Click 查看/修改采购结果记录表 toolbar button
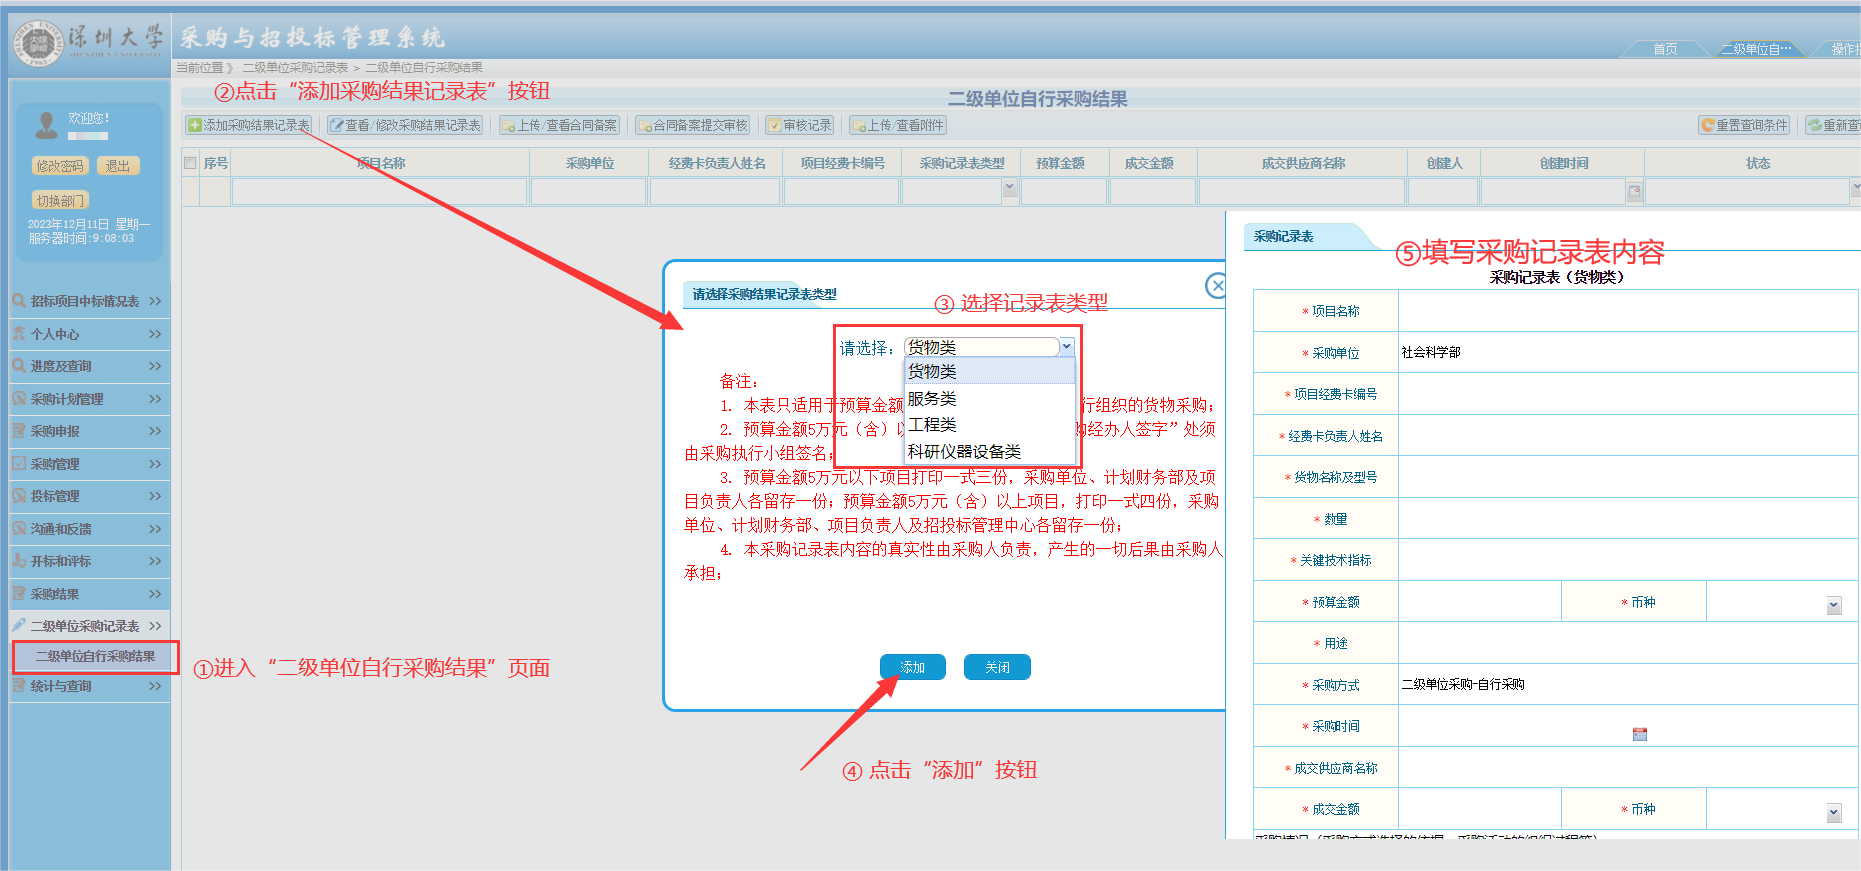 click(406, 125)
